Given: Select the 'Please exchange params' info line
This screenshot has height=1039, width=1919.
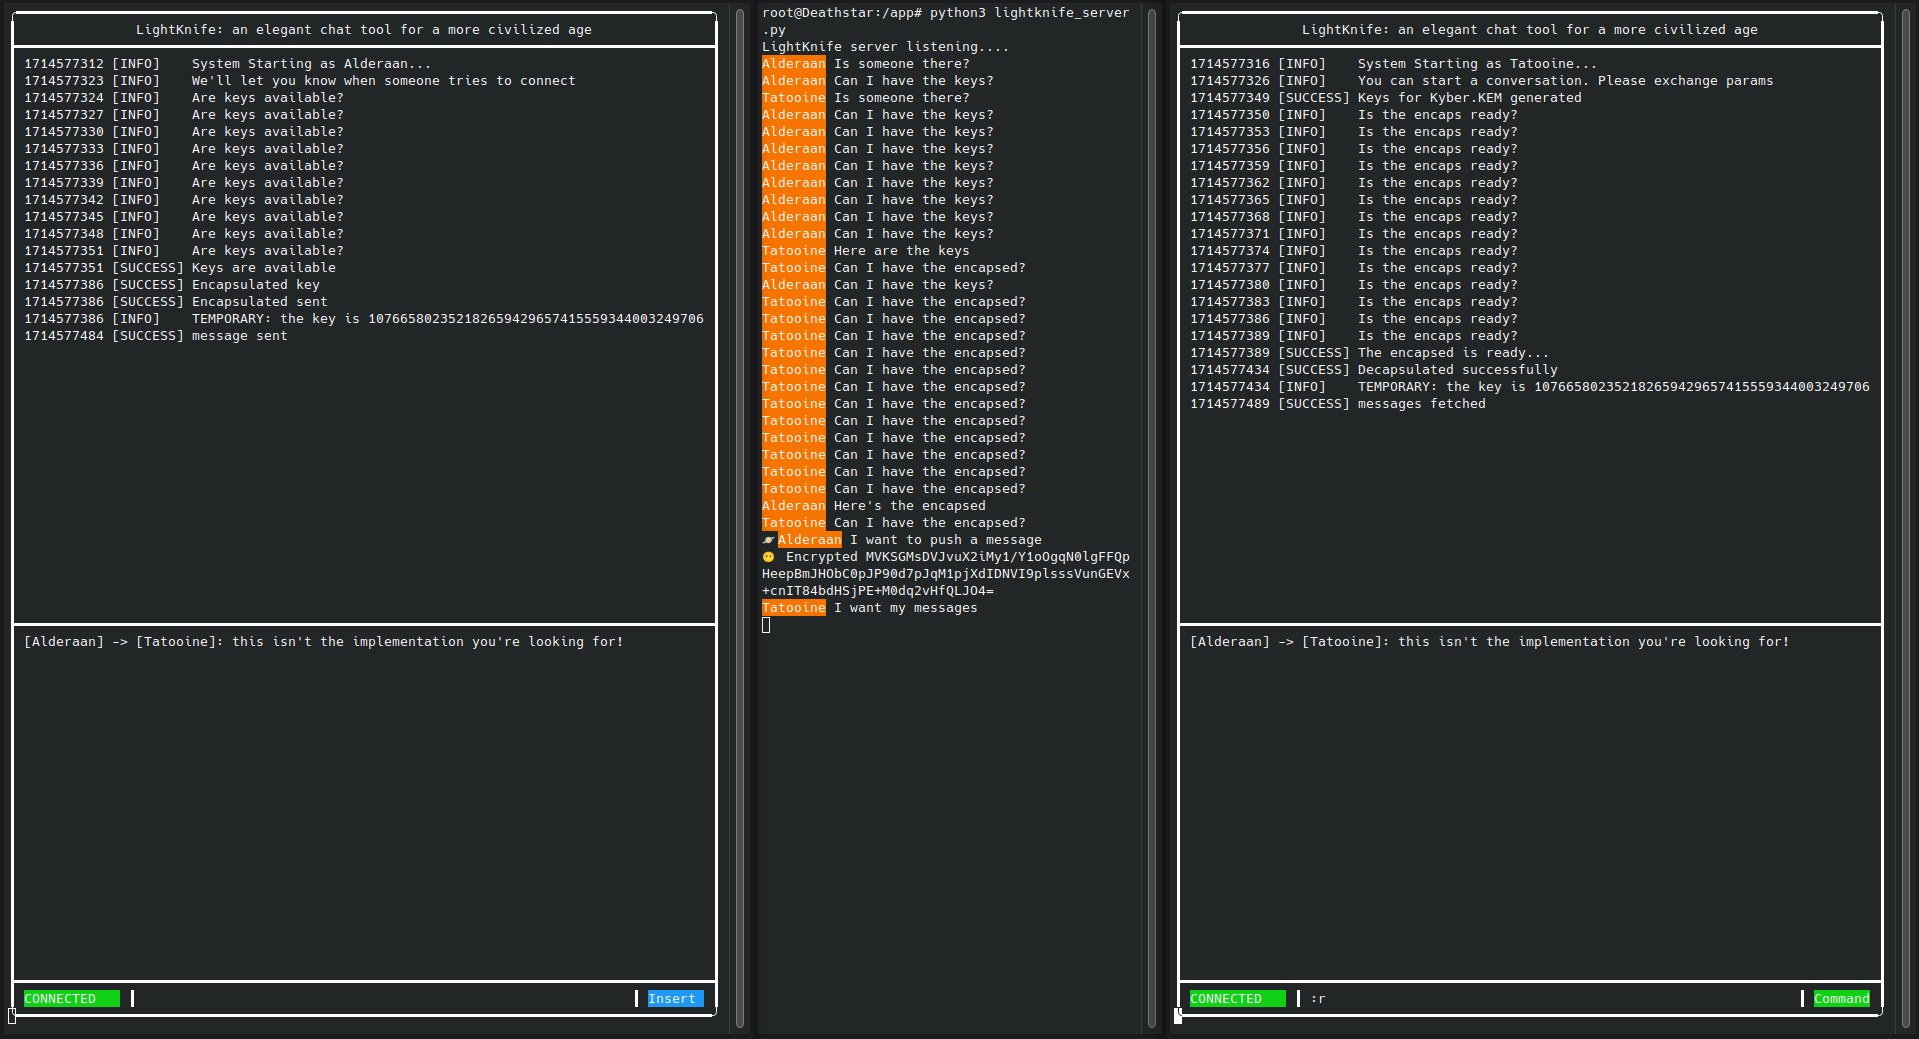Looking at the screenshot, I should pos(1482,81).
